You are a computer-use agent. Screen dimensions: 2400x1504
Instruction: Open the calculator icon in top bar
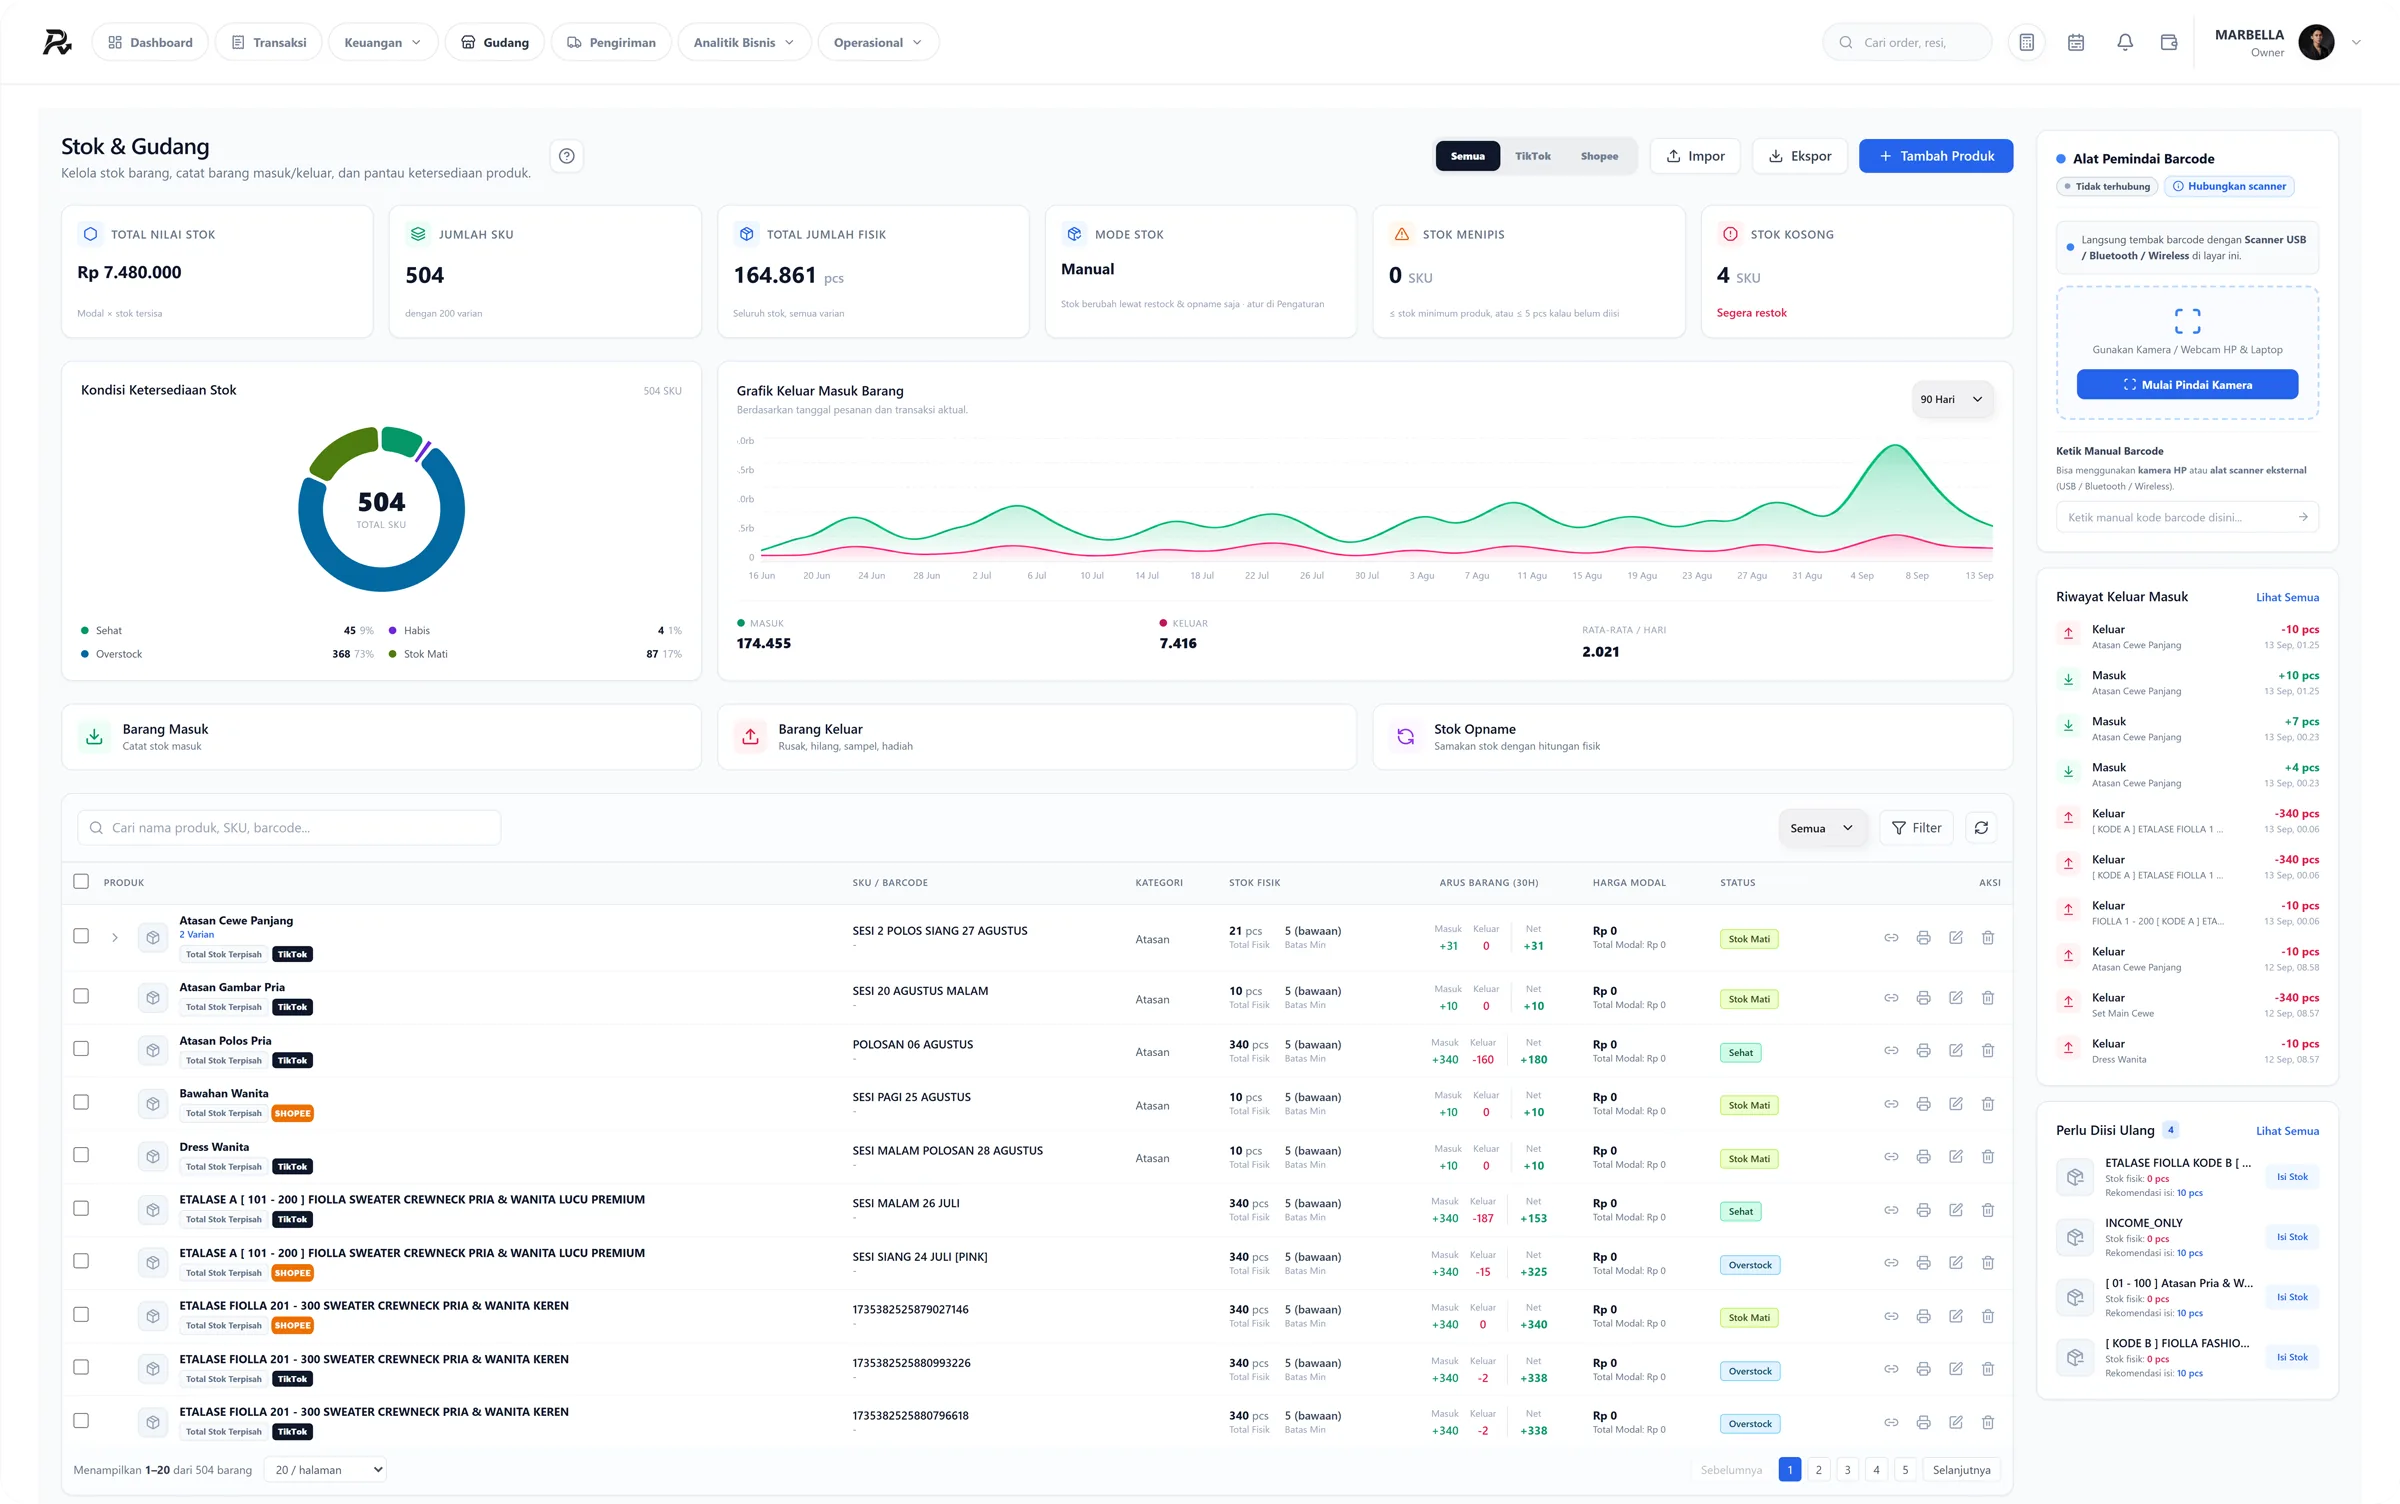pos(2026,42)
